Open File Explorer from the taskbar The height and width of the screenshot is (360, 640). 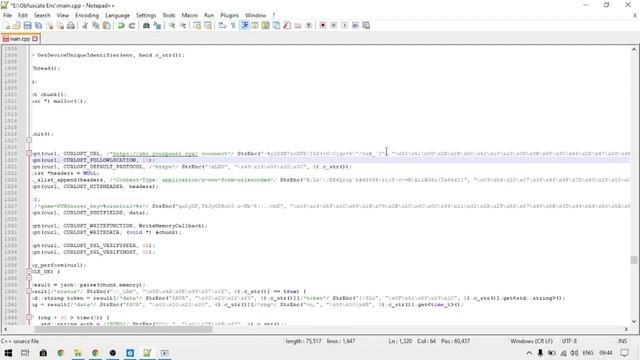coord(78,353)
